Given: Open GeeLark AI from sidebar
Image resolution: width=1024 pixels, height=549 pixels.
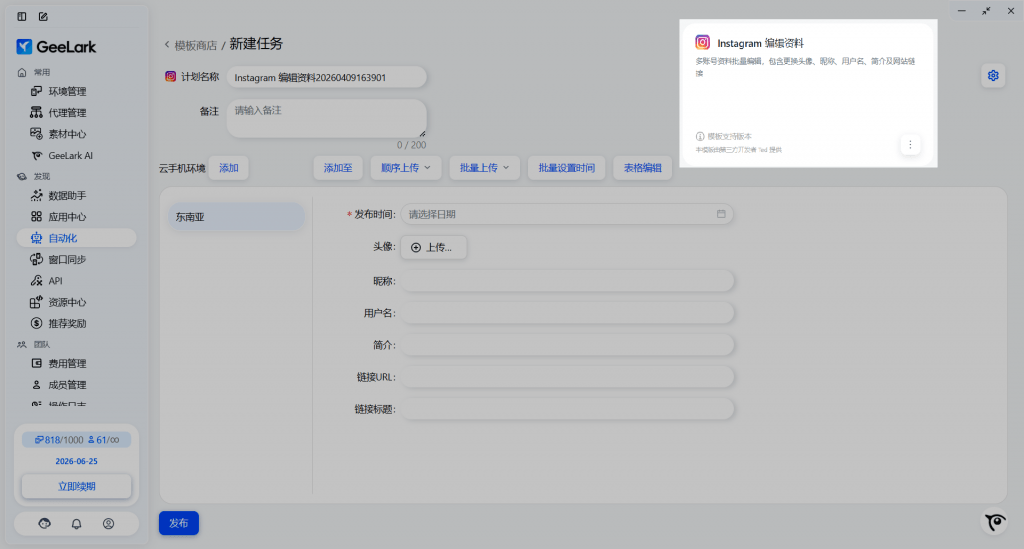Looking at the screenshot, I should [70, 155].
